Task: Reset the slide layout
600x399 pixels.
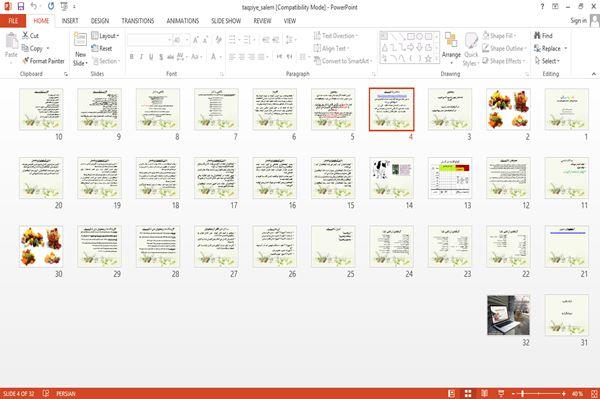Action: pos(102,48)
